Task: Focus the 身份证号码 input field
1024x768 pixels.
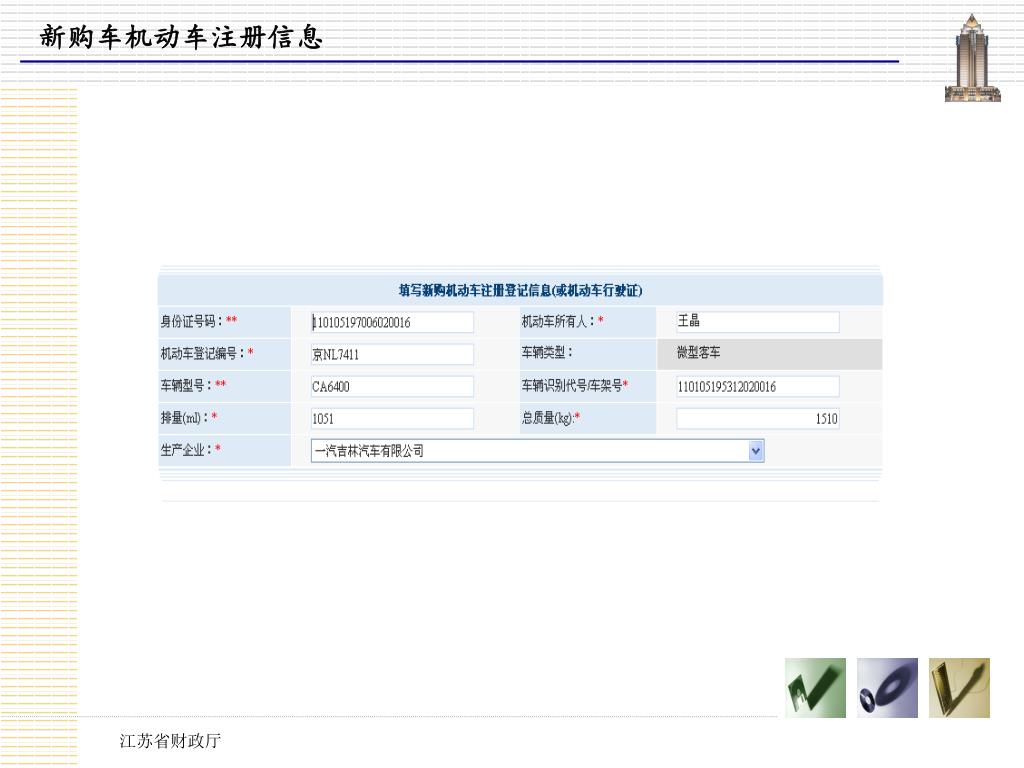Action: pos(392,322)
